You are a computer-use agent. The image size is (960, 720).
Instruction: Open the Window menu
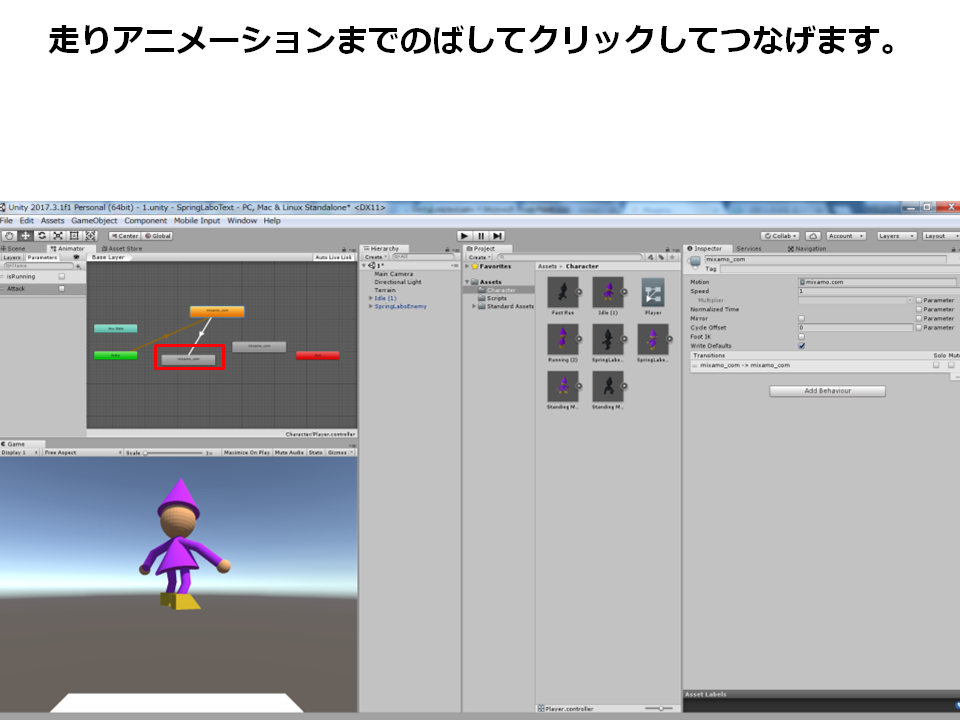point(242,221)
